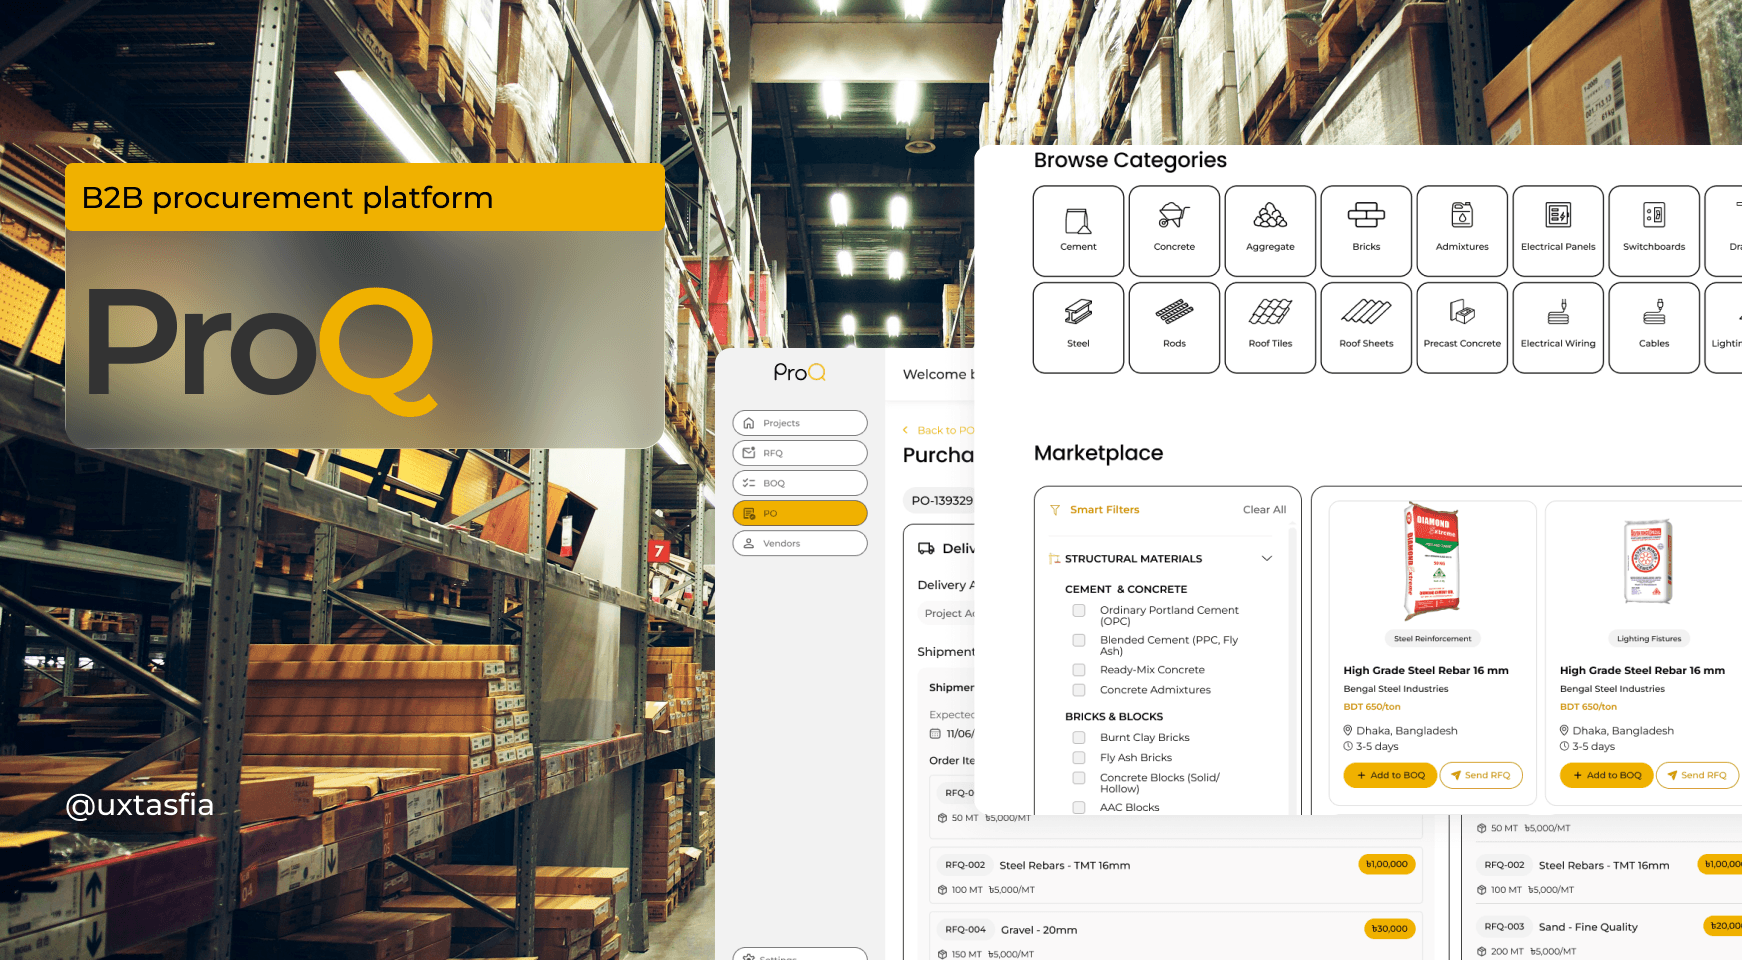Click Bengal Steel Industries on first card

1396,689
